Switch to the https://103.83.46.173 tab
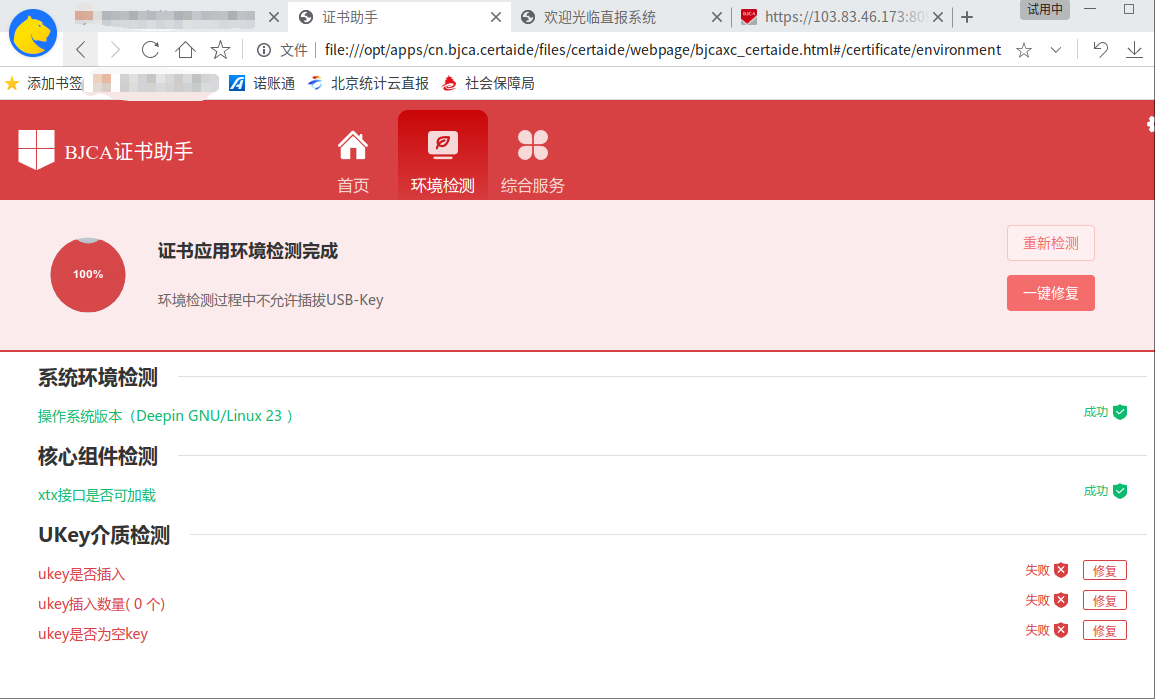1155x699 pixels. point(841,17)
